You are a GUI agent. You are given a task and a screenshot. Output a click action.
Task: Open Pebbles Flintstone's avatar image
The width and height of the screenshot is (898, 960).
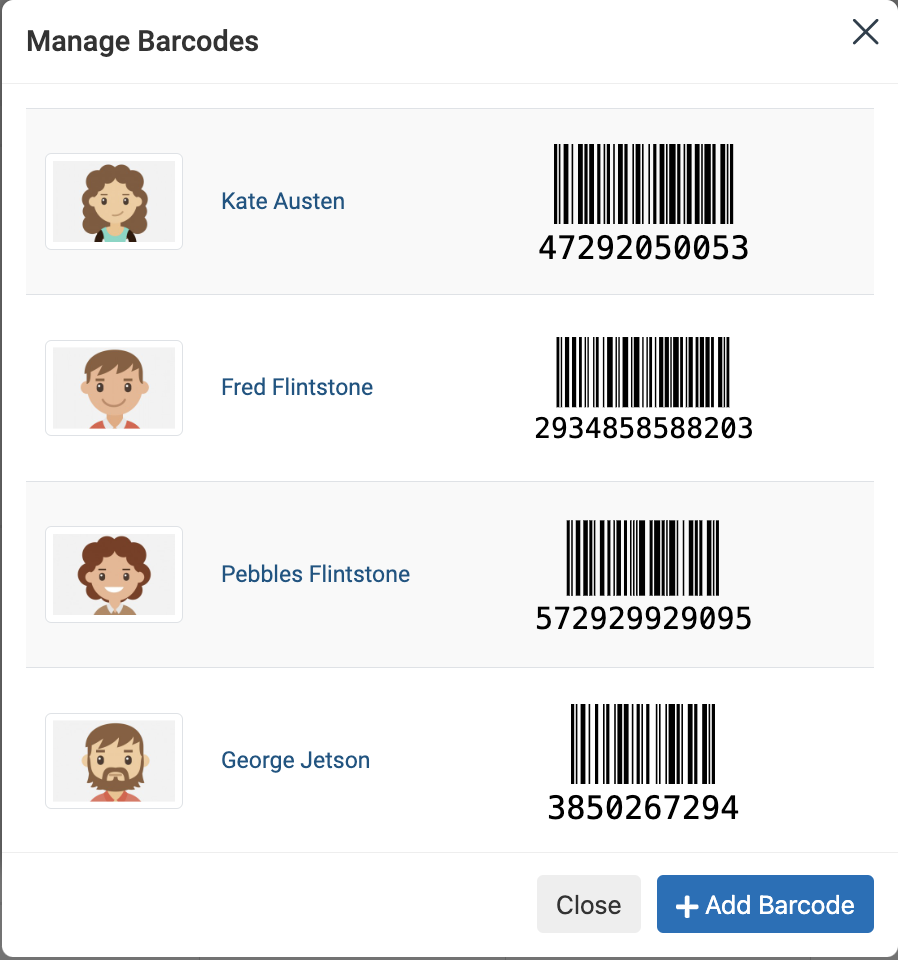coord(114,574)
